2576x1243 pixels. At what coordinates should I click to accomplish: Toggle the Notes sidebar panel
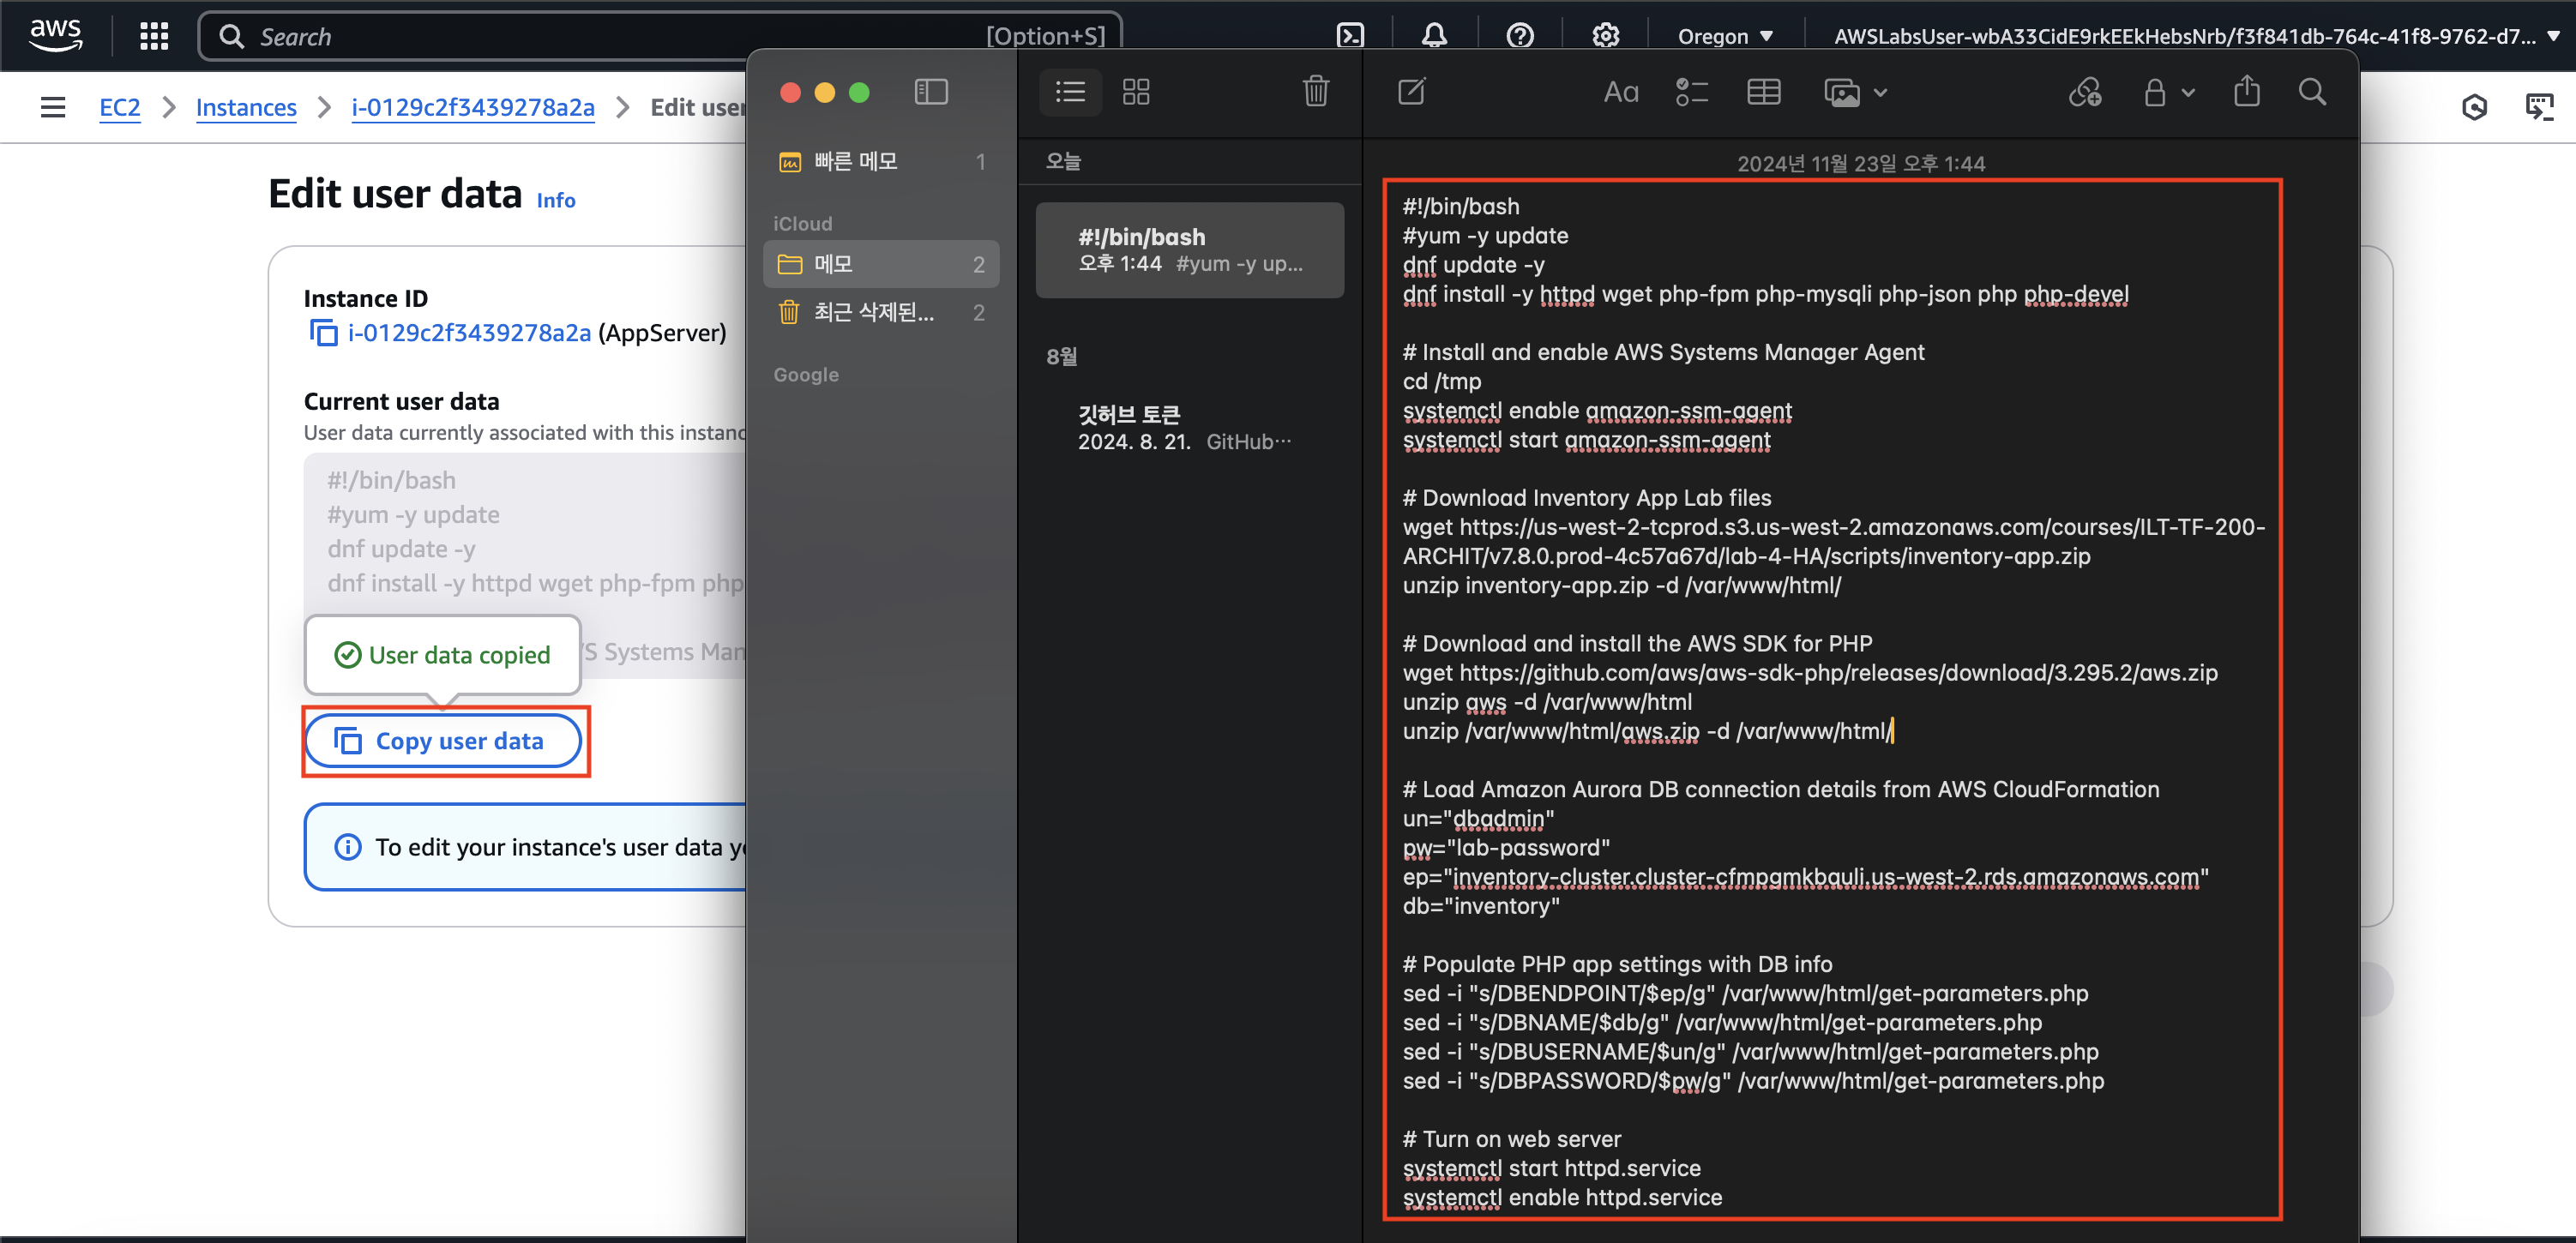[930, 92]
